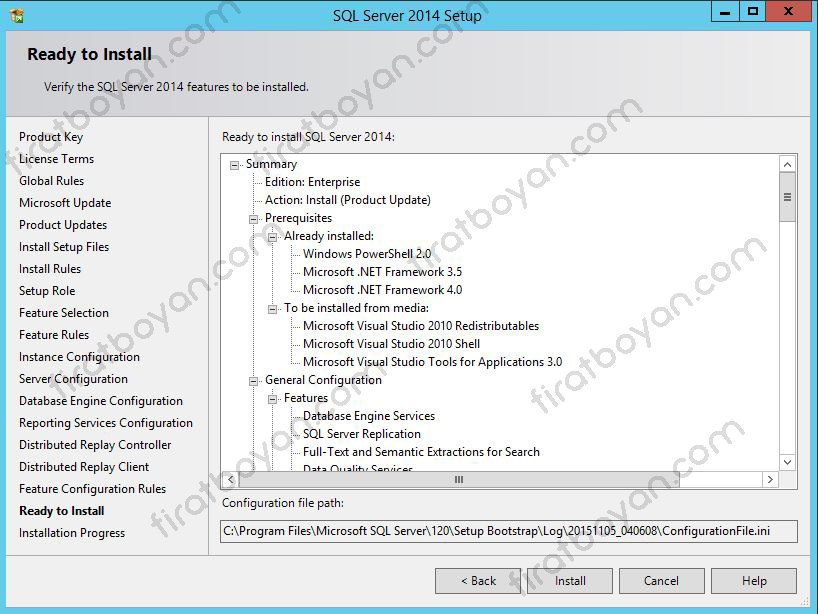Collapse the Prerequisites node
Screen dimensions: 818x614
coord(254,219)
